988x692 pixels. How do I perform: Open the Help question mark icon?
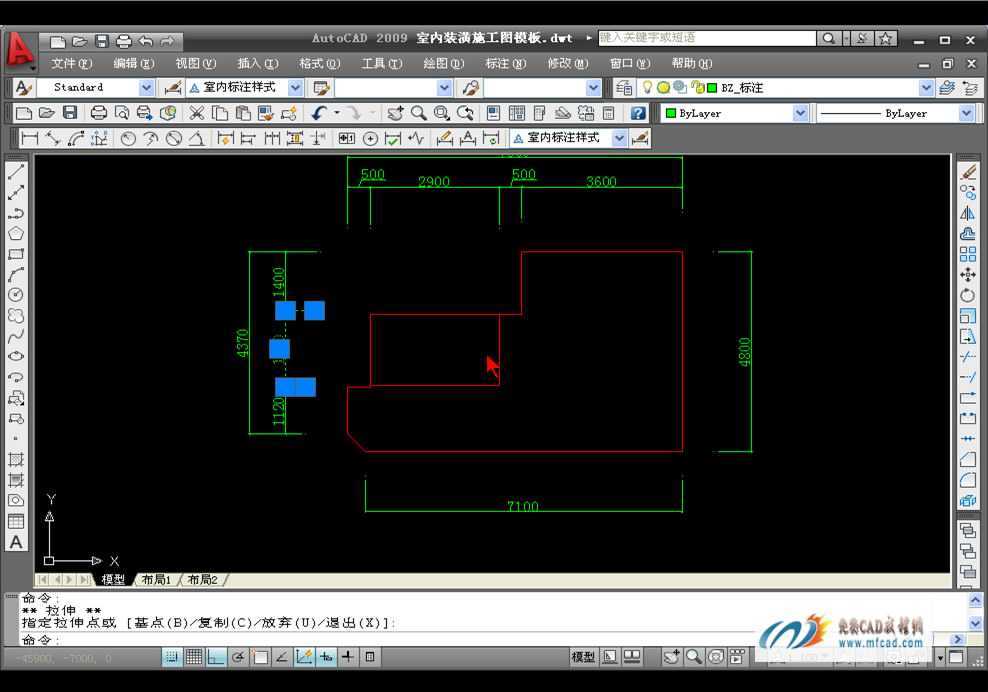point(638,113)
